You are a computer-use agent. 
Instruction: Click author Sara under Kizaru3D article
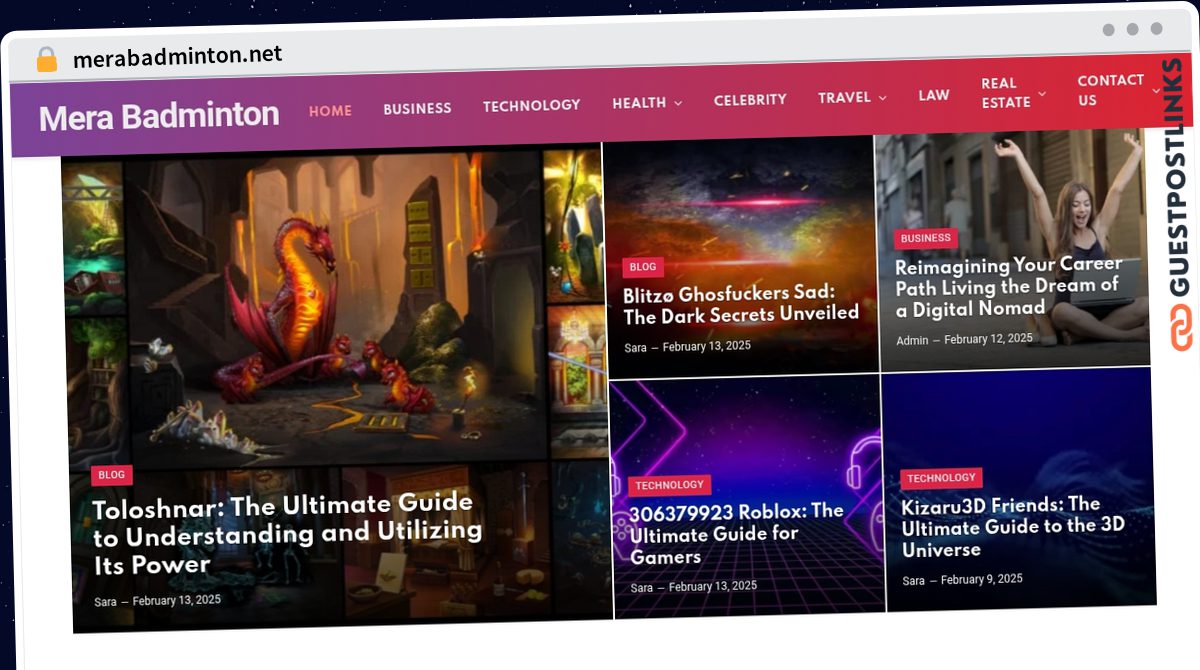pos(913,581)
